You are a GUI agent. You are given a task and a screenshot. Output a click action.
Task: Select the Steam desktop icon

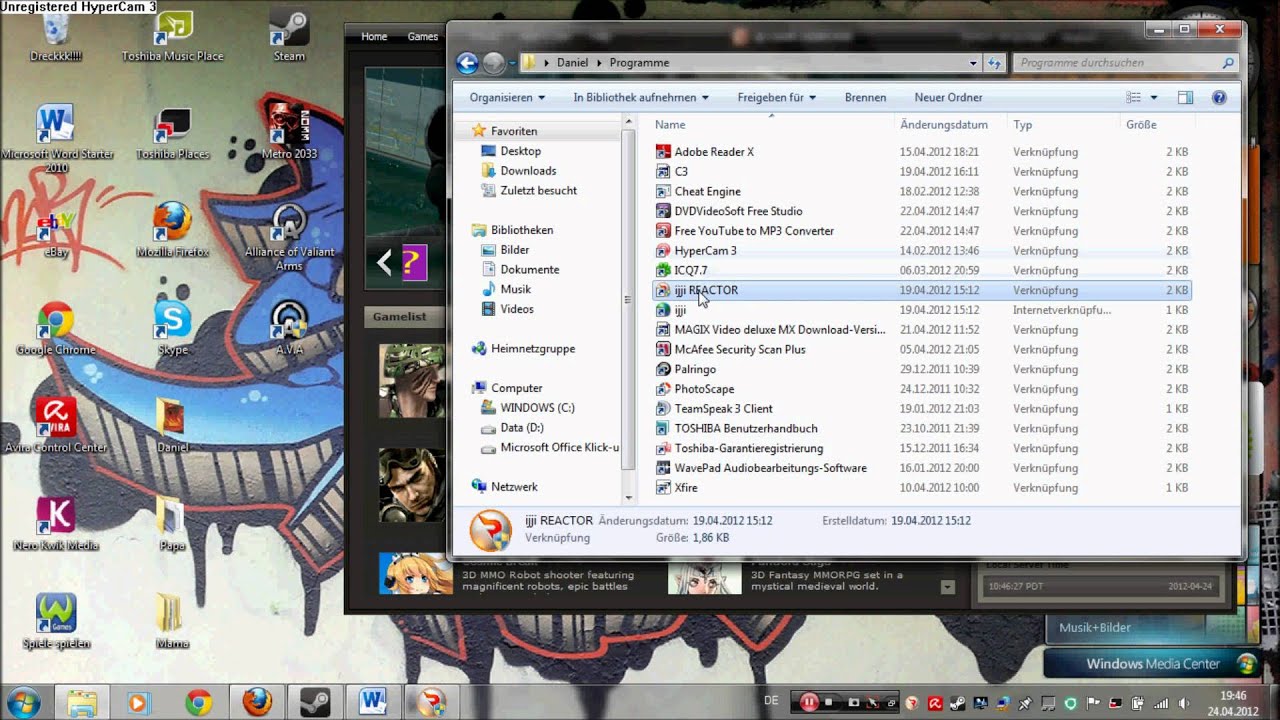pyautogui.click(x=289, y=35)
